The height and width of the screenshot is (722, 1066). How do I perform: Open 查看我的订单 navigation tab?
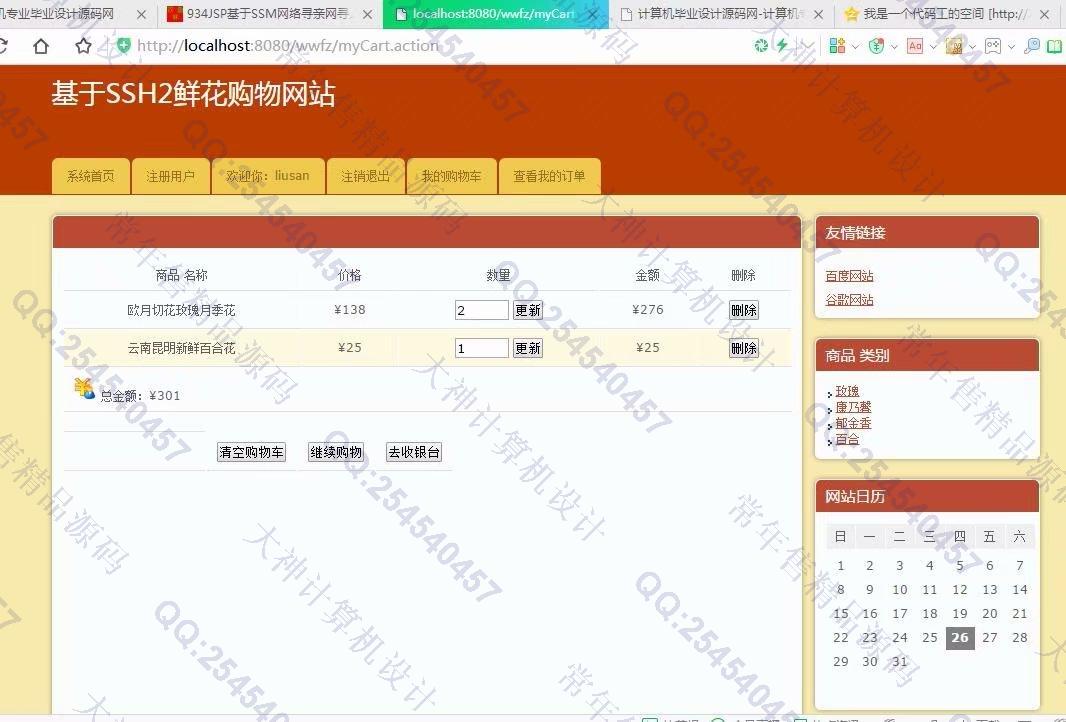[x=549, y=176]
